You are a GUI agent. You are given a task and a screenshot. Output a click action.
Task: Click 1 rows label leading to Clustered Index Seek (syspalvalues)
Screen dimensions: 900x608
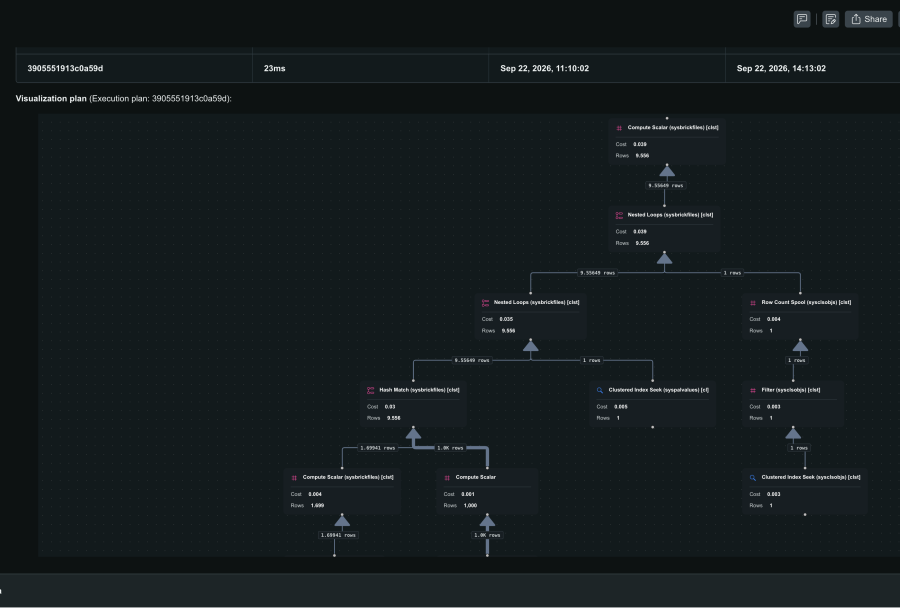coord(591,360)
